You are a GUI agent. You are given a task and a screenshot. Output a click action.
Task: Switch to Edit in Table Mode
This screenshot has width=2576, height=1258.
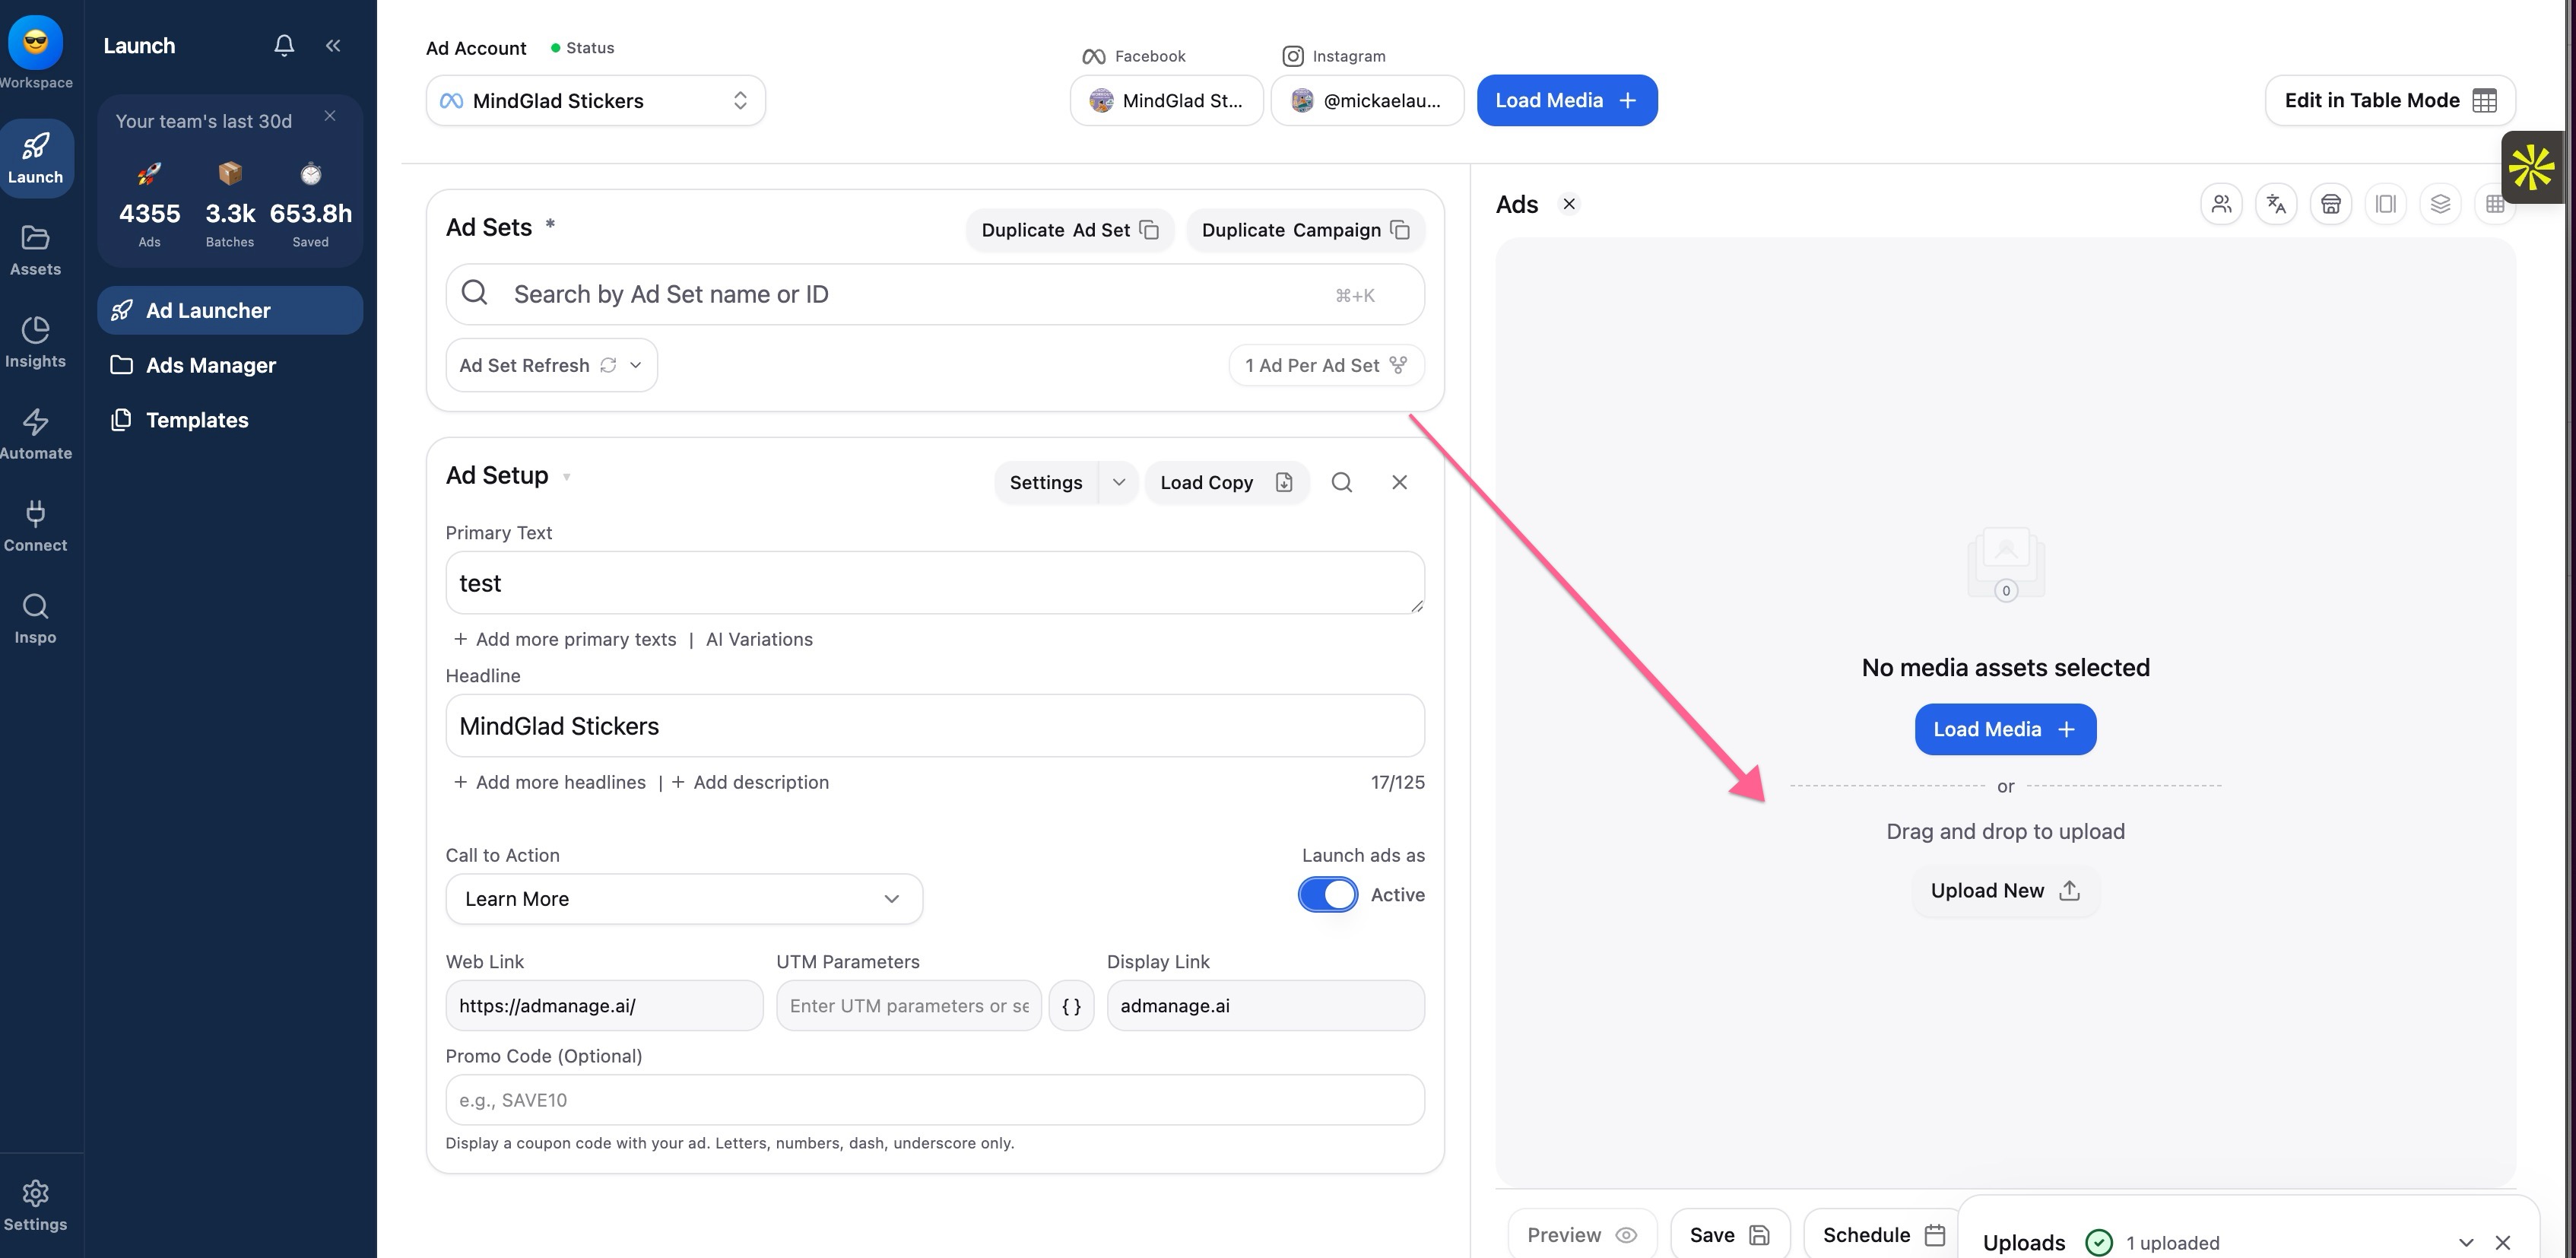click(x=2390, y=100)
